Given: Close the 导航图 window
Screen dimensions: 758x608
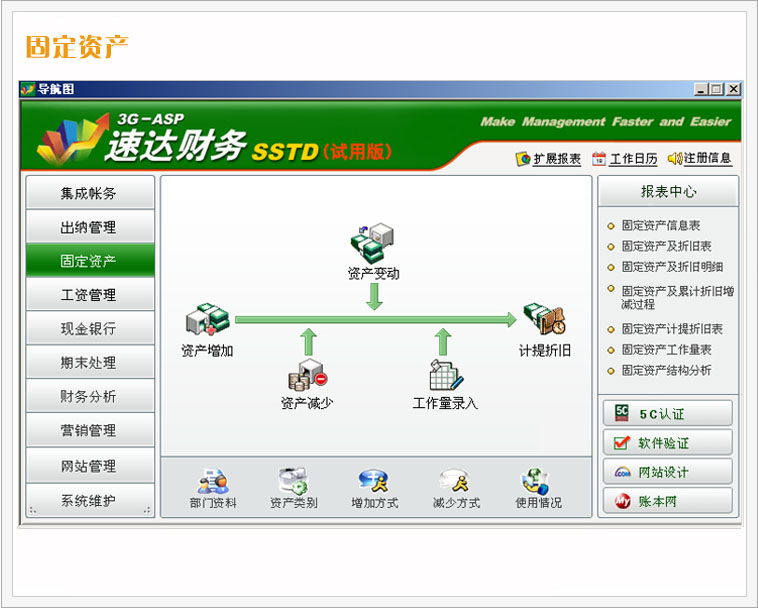Looking at the screenshot, I should click(x=734, y=89).
